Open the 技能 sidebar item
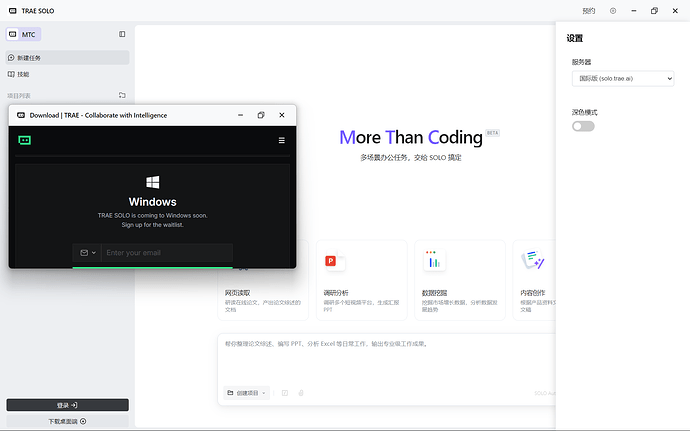The height and width of the screenshot is (431, 690). [67, 74]
